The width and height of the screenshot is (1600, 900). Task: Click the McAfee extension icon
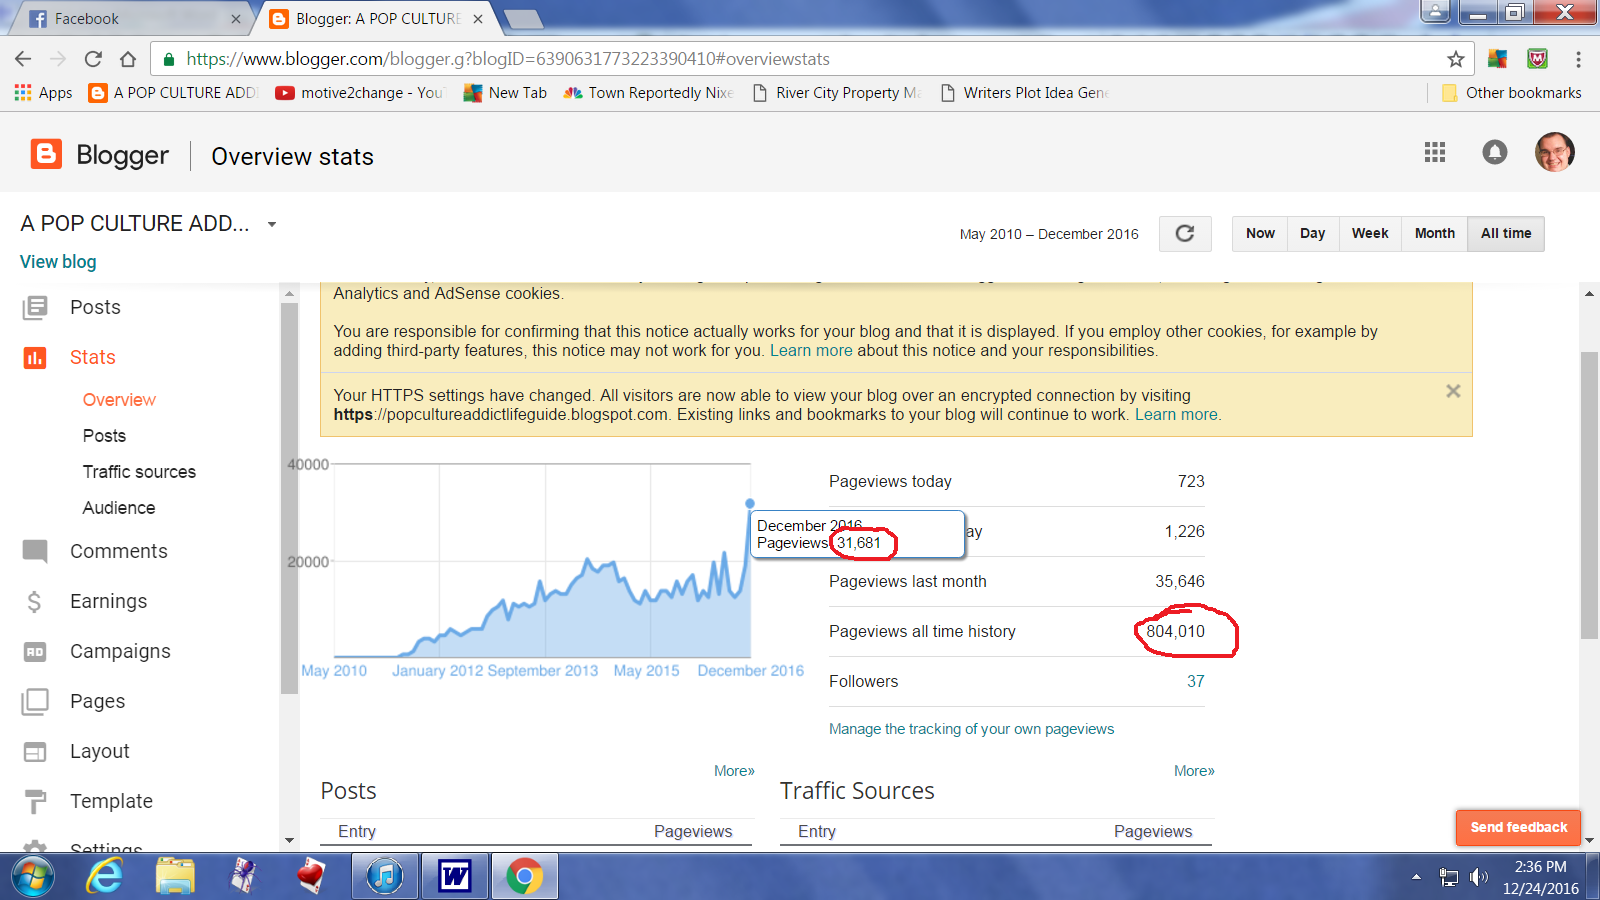click(x=1538, y=59)
